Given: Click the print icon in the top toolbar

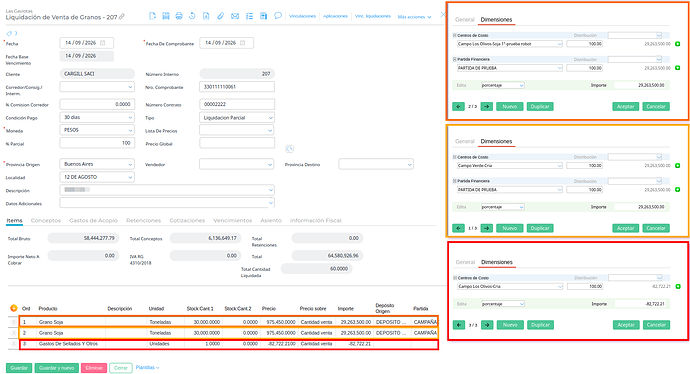Looking at the screenshot, I should pyautogui.click(x=179, y=16).
